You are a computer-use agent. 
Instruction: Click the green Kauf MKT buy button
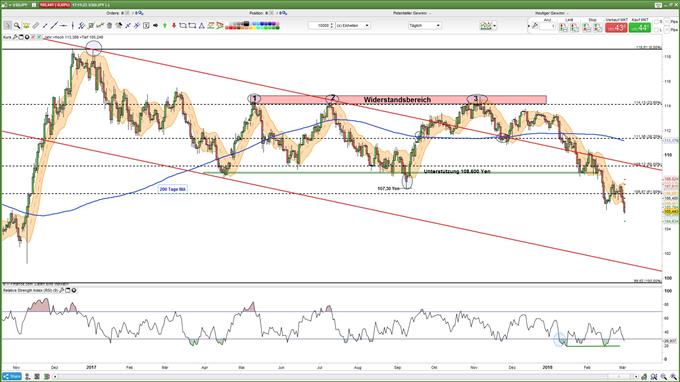tap(640, 28)
